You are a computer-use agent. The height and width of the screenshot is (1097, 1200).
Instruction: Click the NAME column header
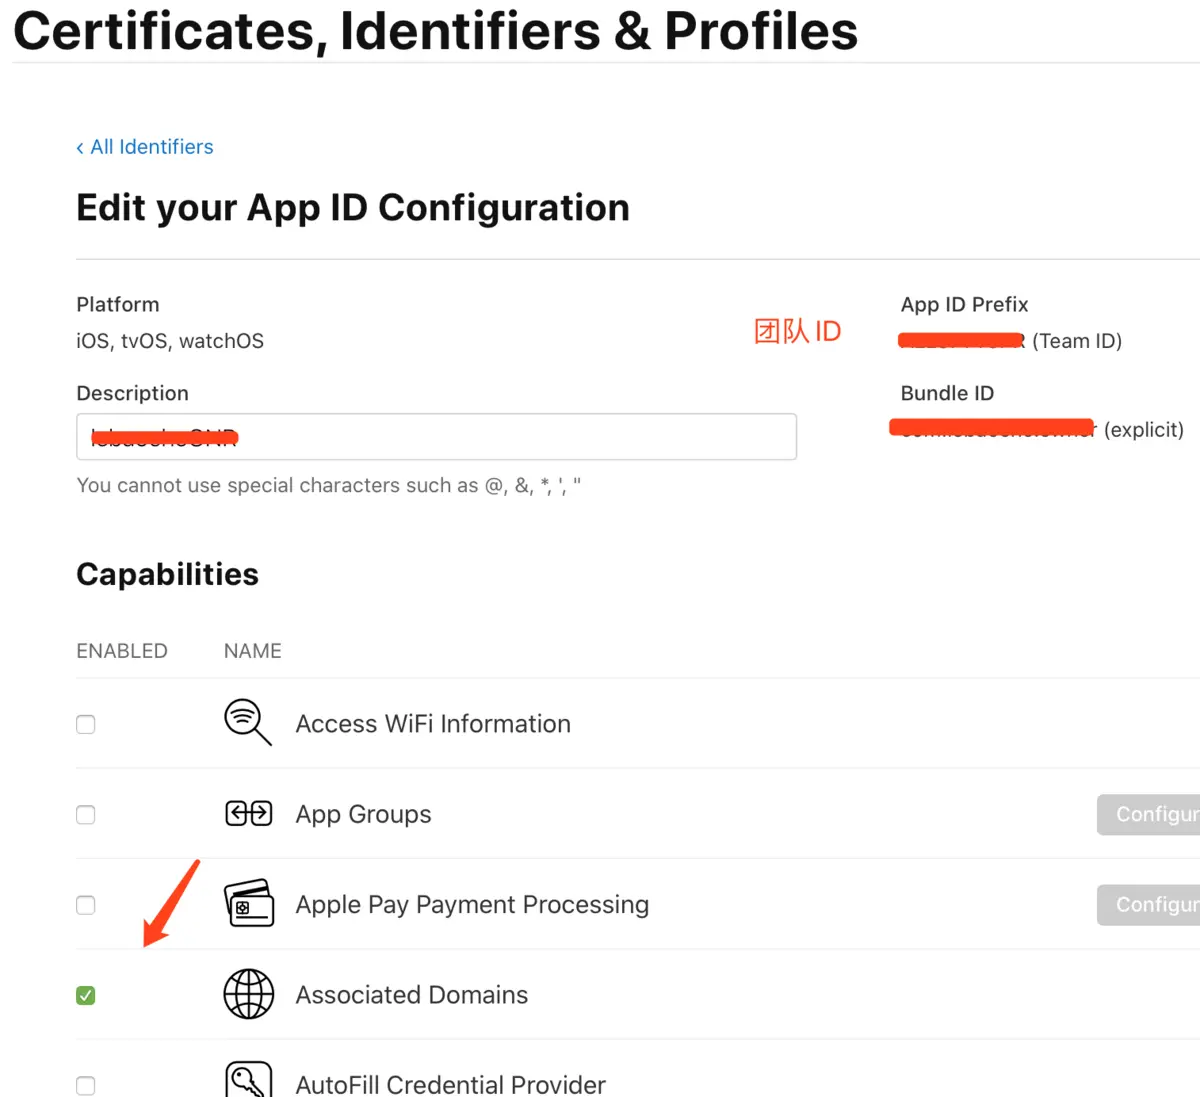pyautogui.click(x=252, y=651)
